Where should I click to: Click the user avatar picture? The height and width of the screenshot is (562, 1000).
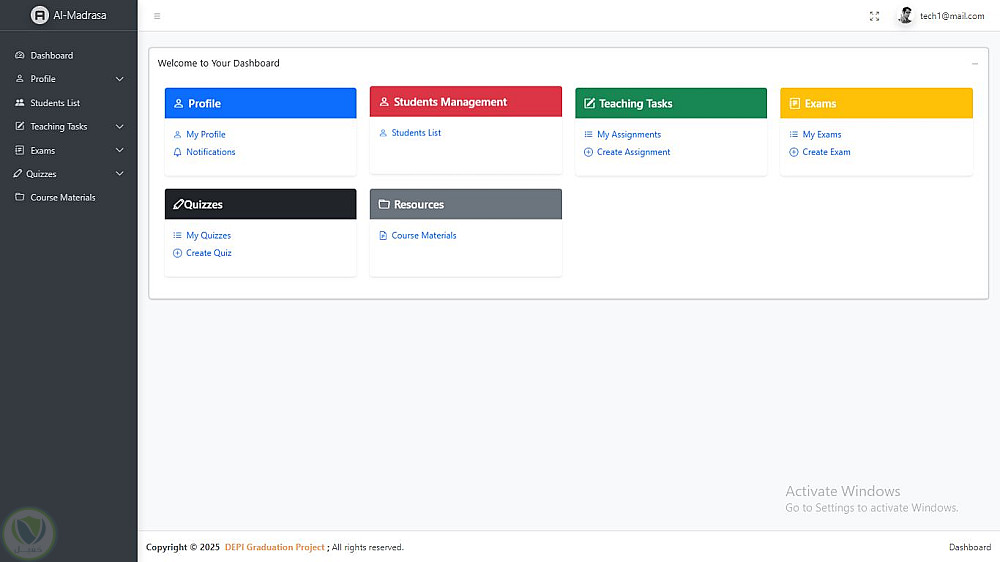[905, 15]
